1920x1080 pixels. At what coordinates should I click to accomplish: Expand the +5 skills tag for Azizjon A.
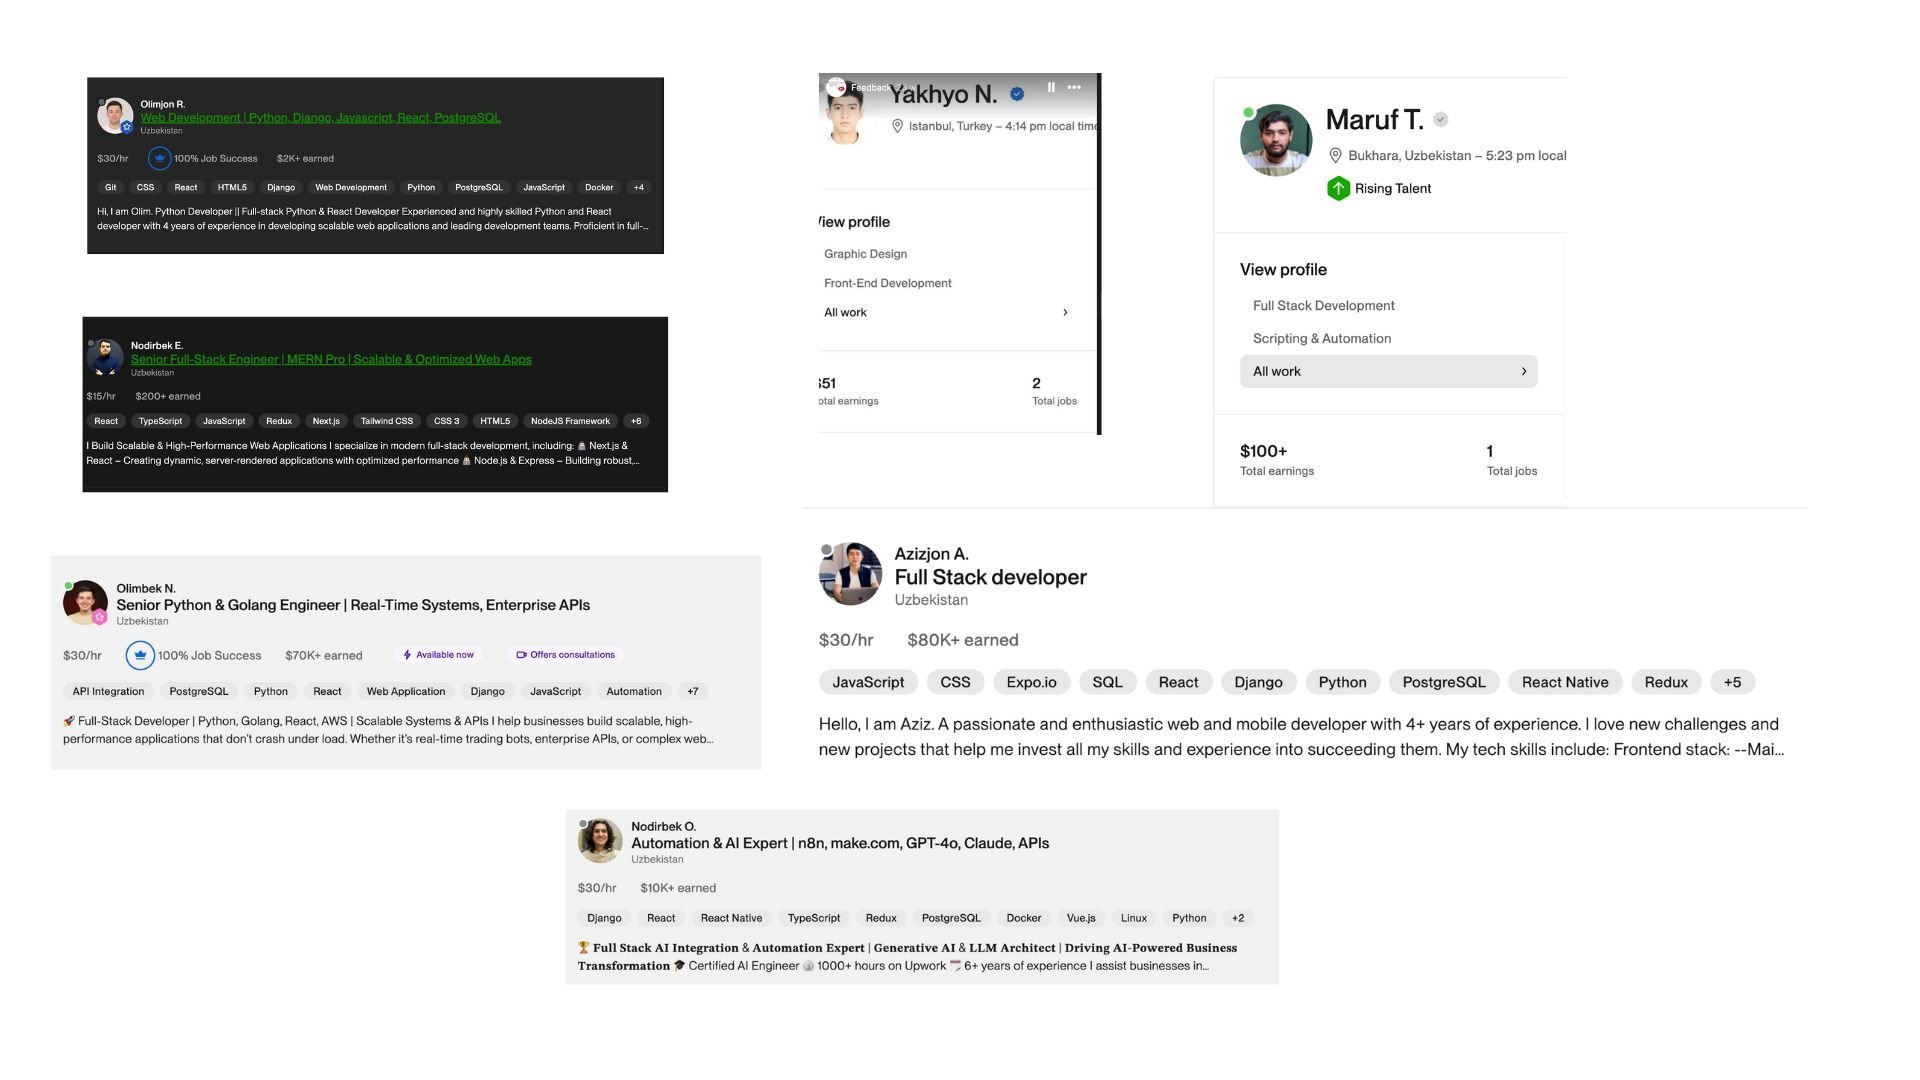point(1733,683)
